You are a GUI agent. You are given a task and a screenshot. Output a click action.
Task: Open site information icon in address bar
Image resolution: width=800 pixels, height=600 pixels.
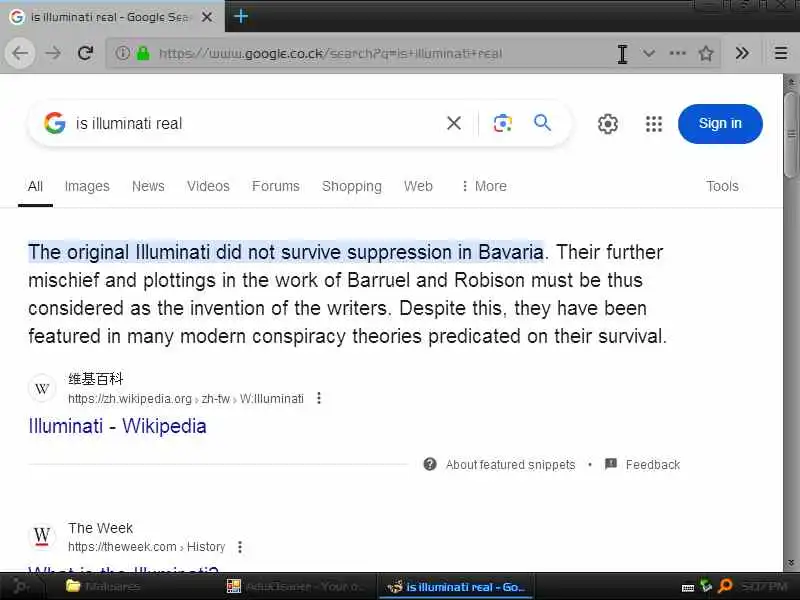point(122,53)
